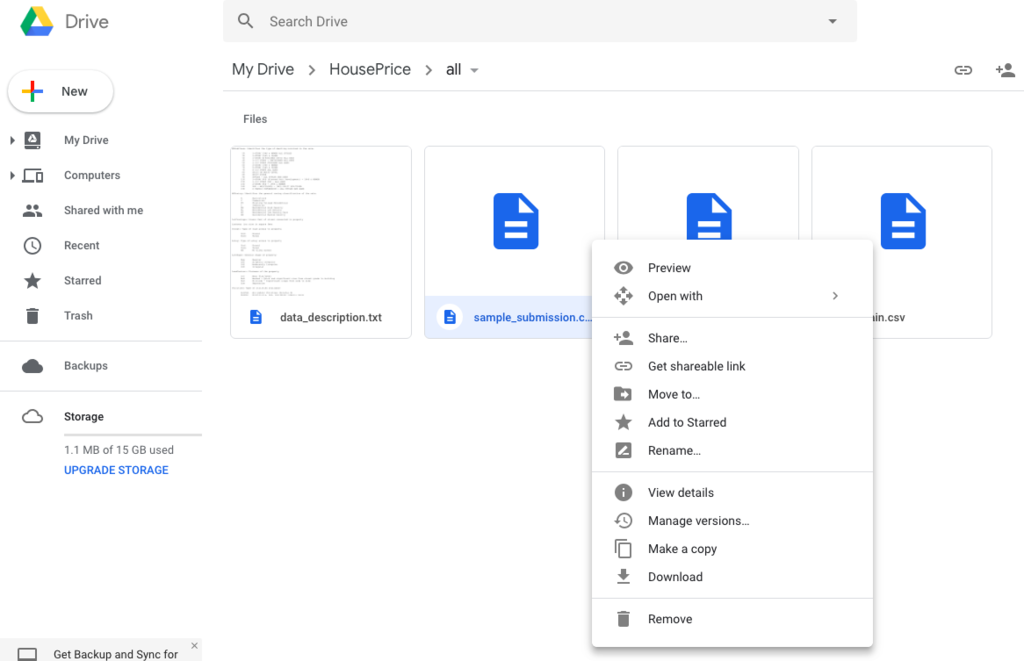This screenshot has height=661, width=1024.
Task: Open the Recent section
Action: pyautogui.click(x=82, y=246)
